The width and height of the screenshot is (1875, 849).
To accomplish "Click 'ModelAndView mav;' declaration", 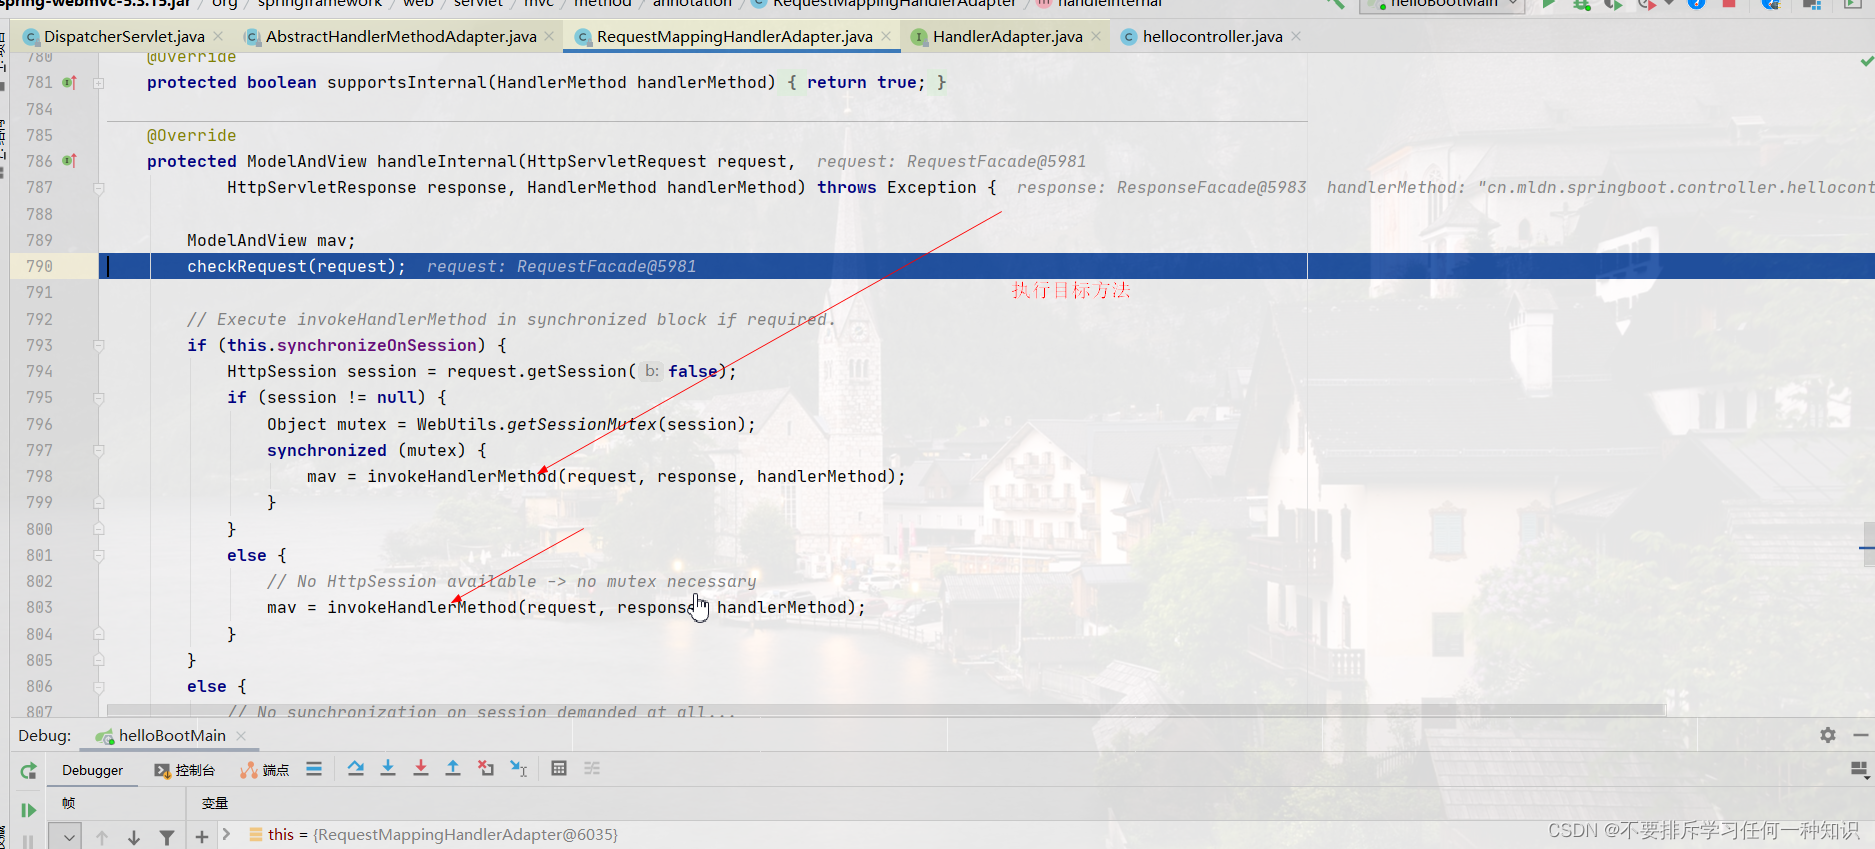I will click(271, 241).
